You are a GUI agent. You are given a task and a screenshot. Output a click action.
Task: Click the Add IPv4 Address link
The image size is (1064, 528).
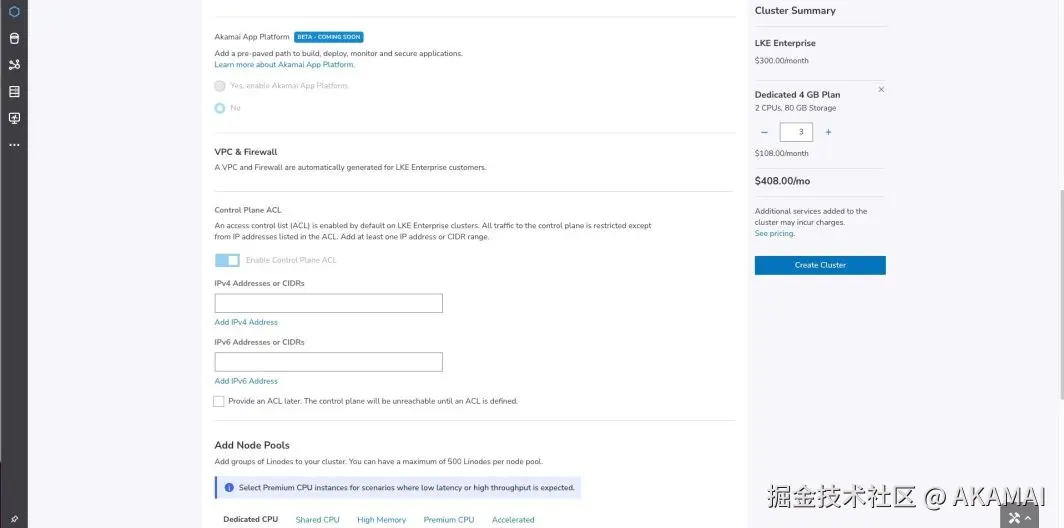click(246, 322)
